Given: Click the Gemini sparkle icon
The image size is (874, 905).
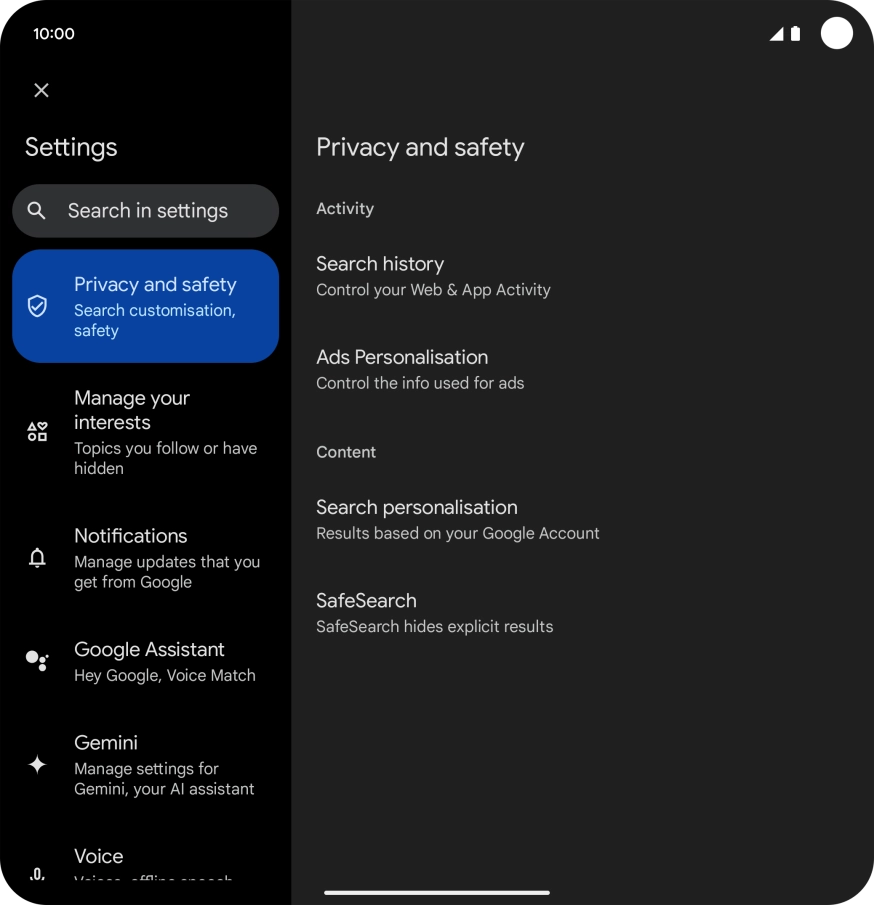Looking at the screenshot, I should 36,765.
